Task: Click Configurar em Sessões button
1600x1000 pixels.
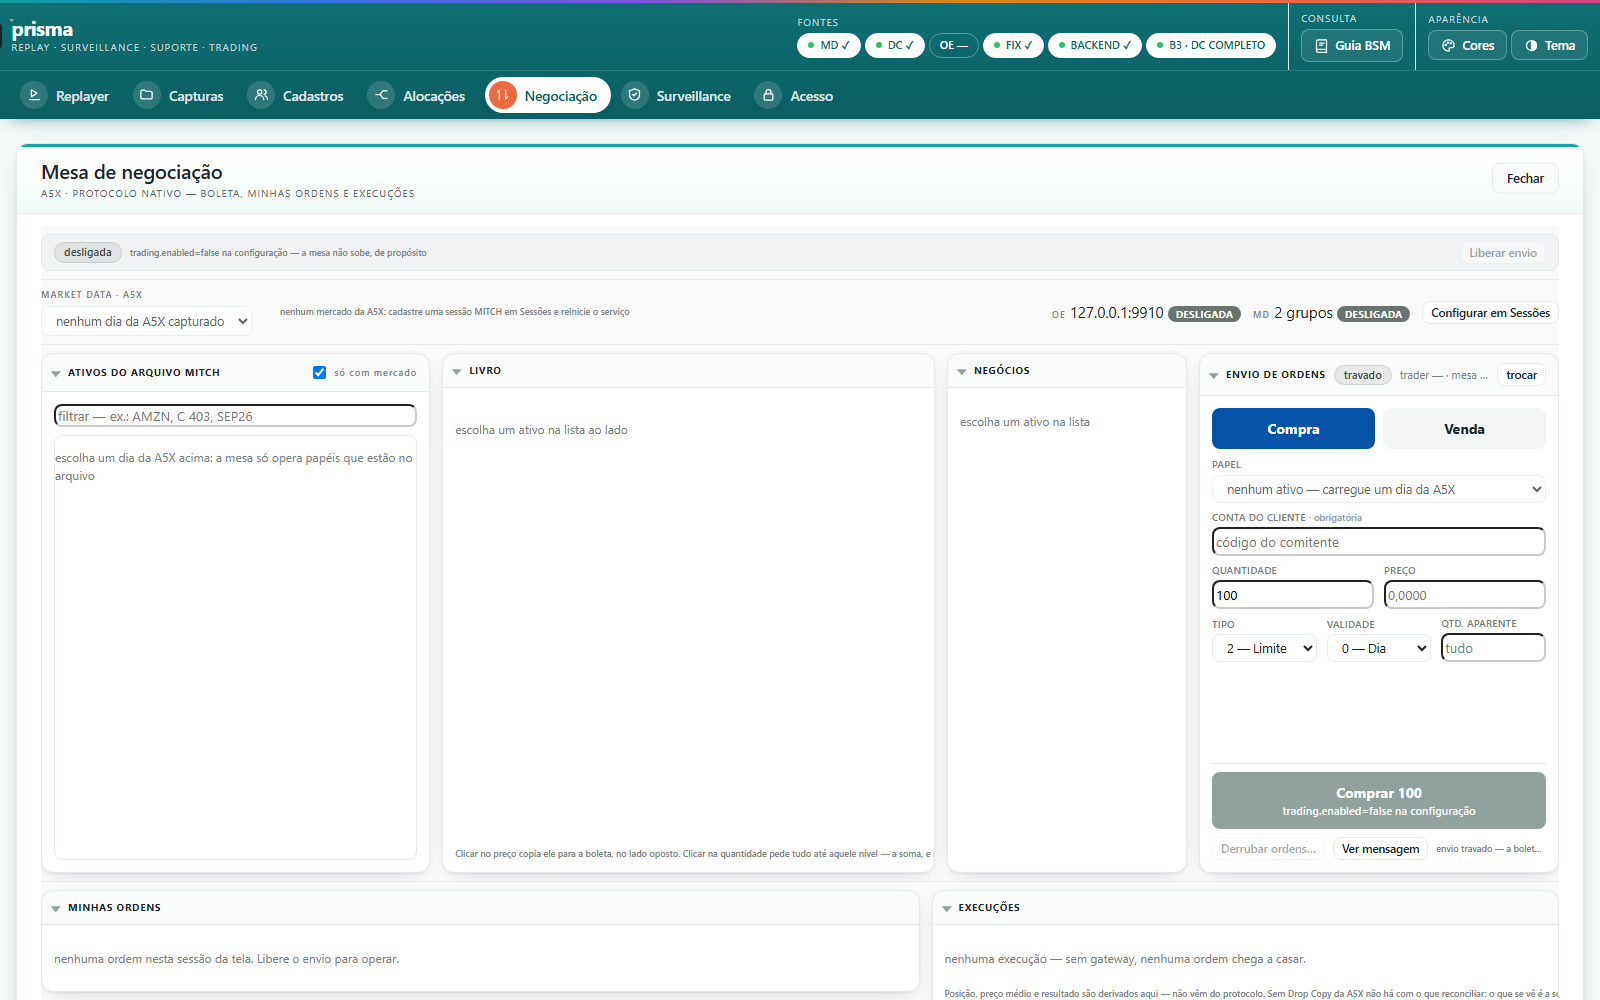Action: (1490, 313)
